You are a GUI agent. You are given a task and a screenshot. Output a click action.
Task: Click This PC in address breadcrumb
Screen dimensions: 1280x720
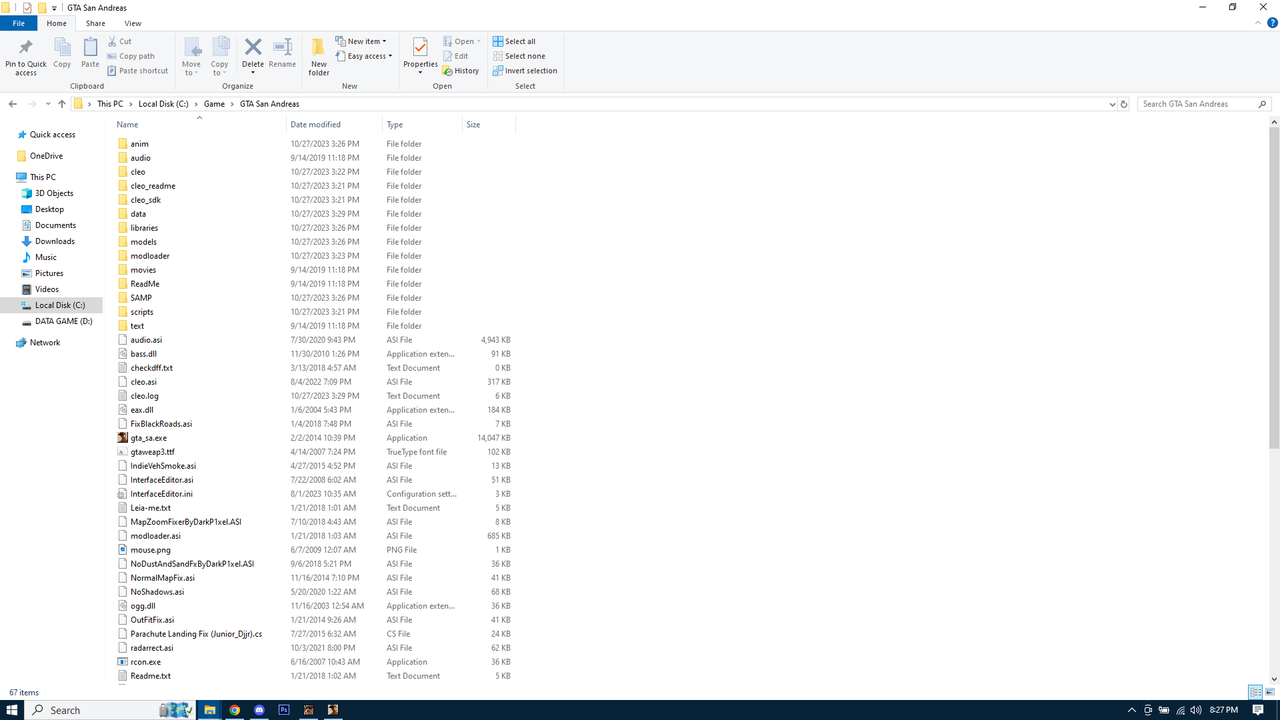(x=110, y=104)
